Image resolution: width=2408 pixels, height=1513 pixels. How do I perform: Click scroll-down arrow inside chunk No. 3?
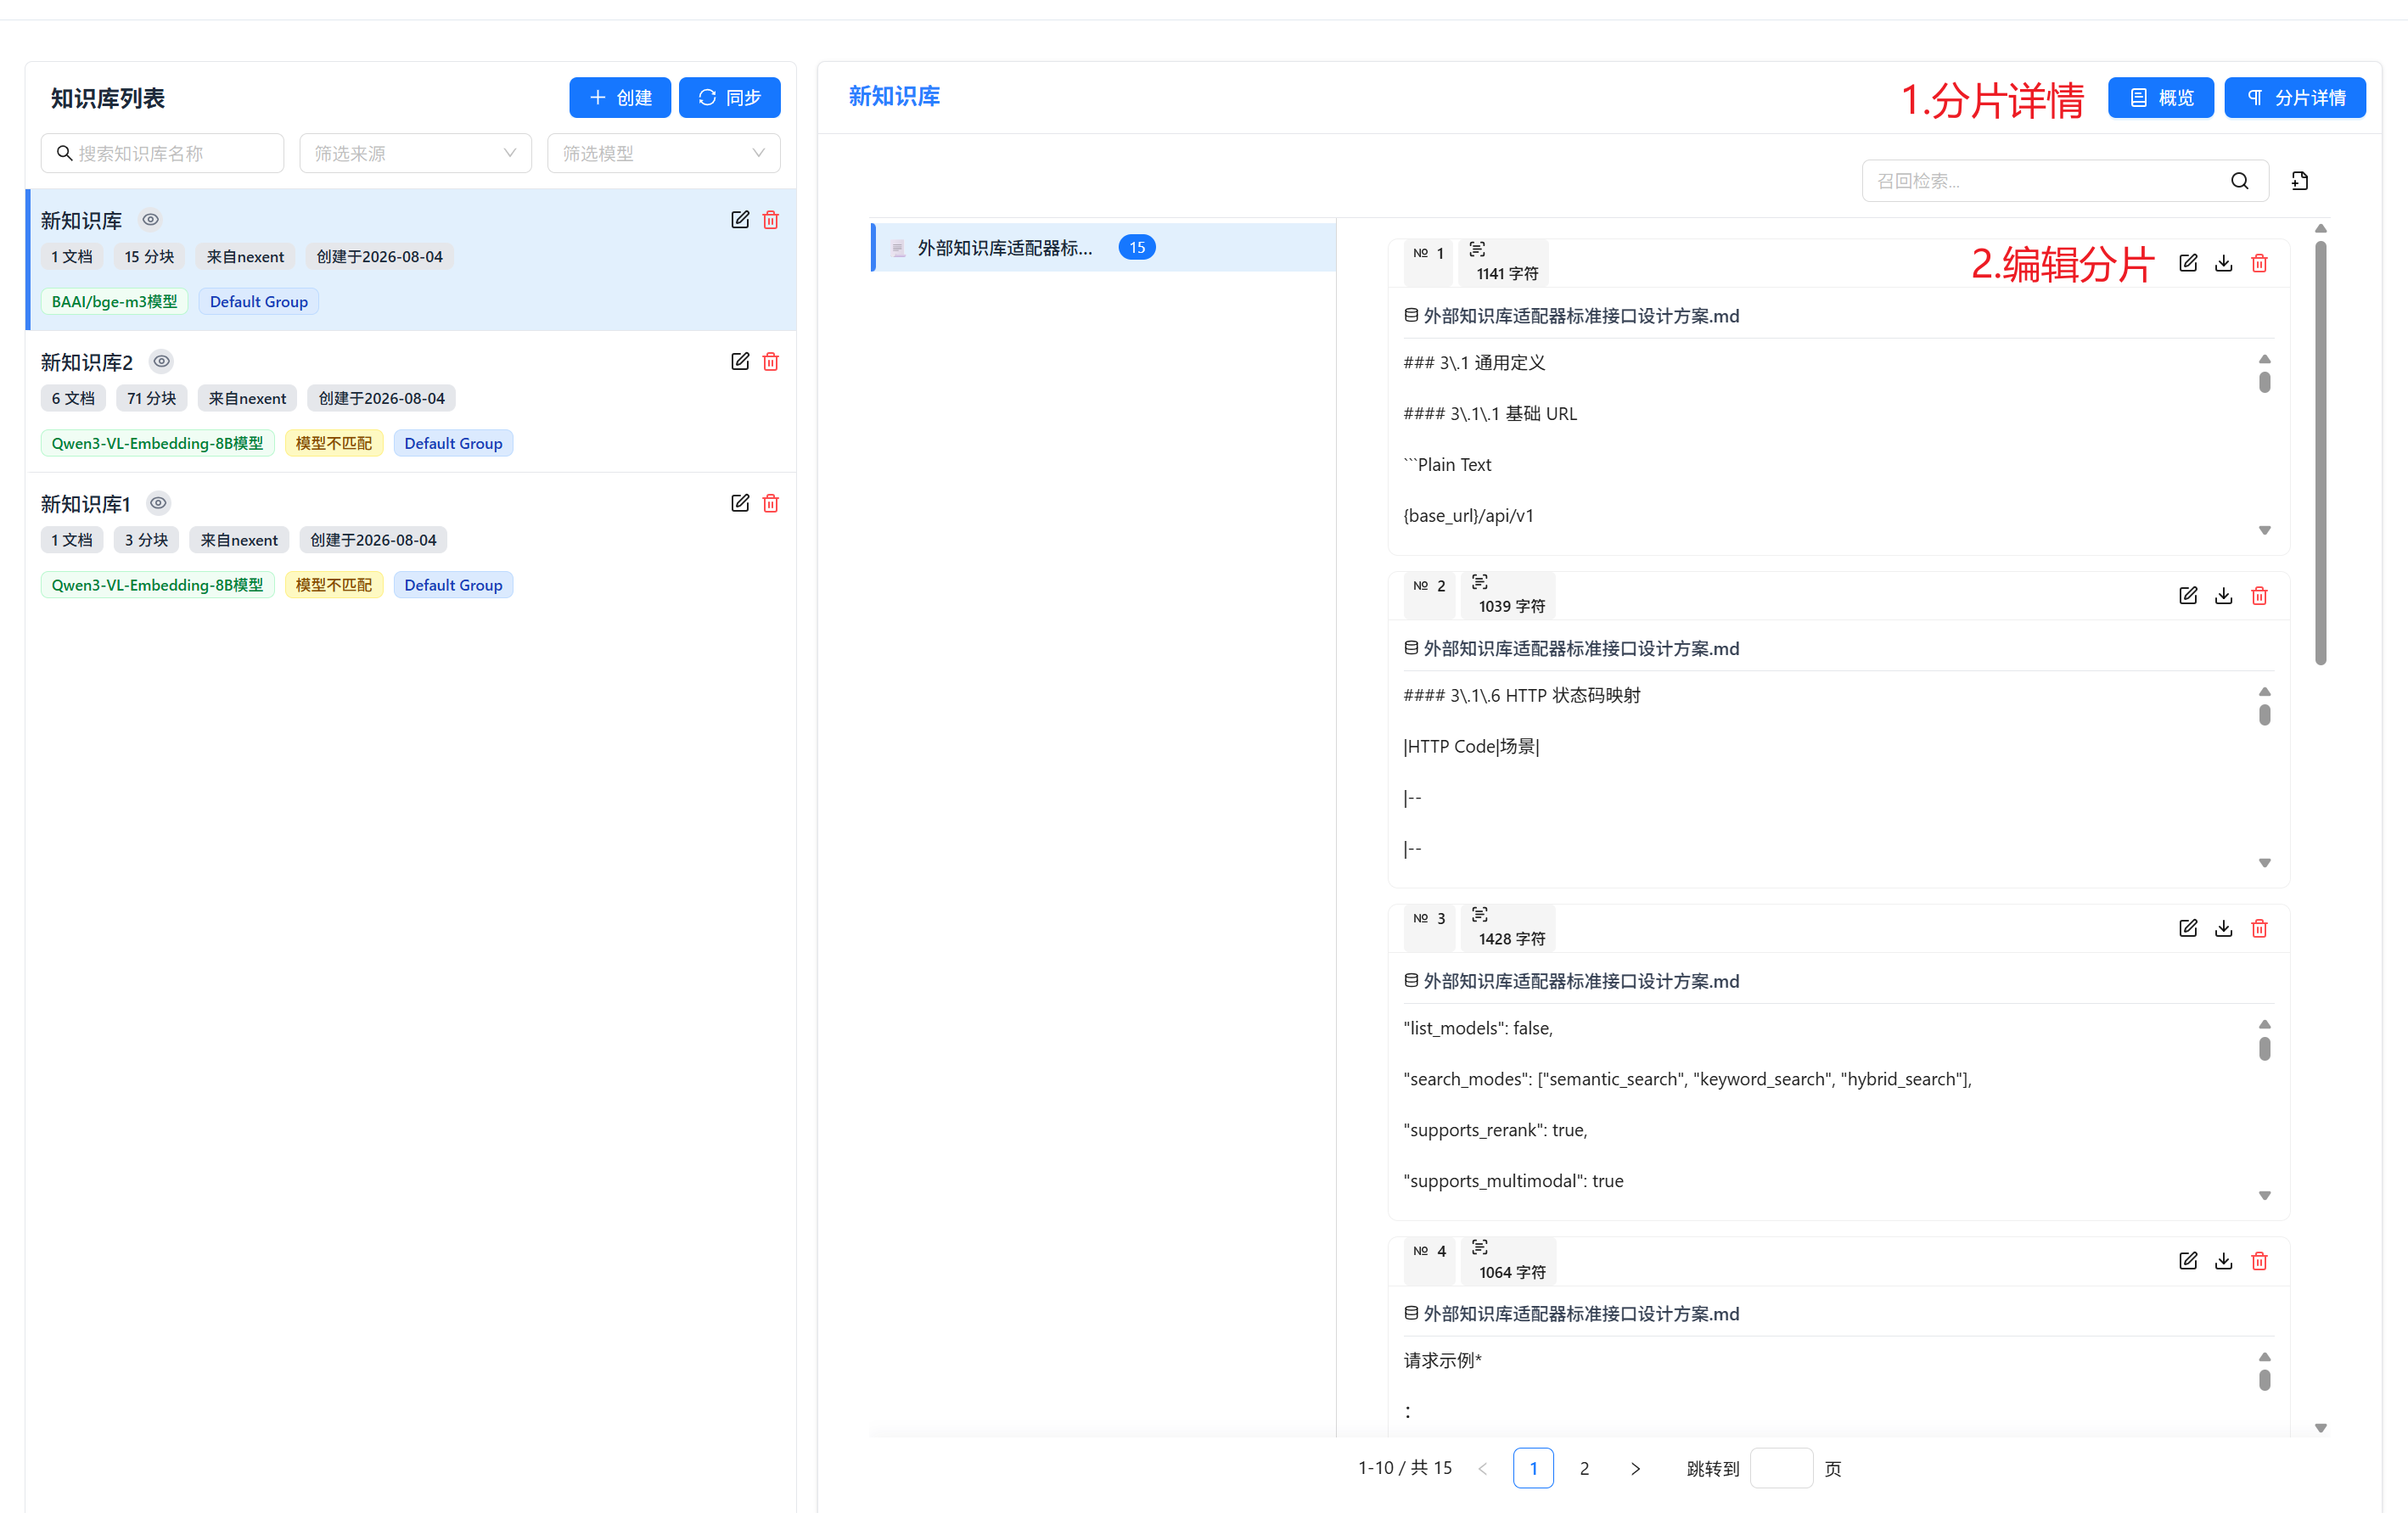tap(2265, 1197)
